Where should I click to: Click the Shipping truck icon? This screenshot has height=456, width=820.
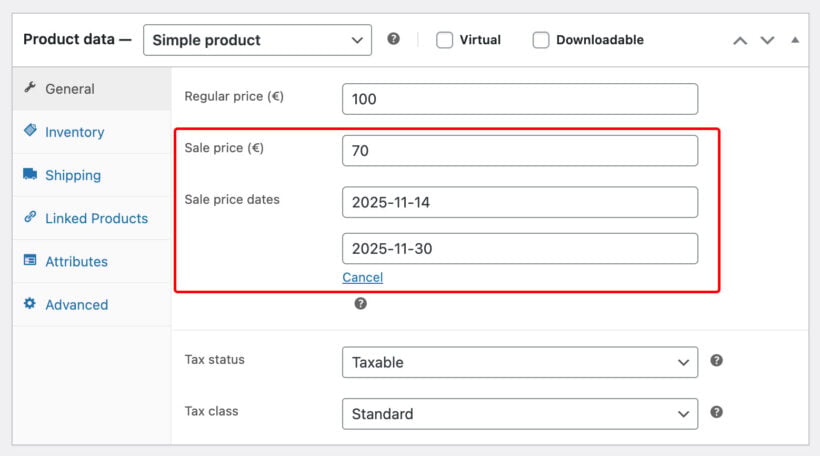point(30,174)
